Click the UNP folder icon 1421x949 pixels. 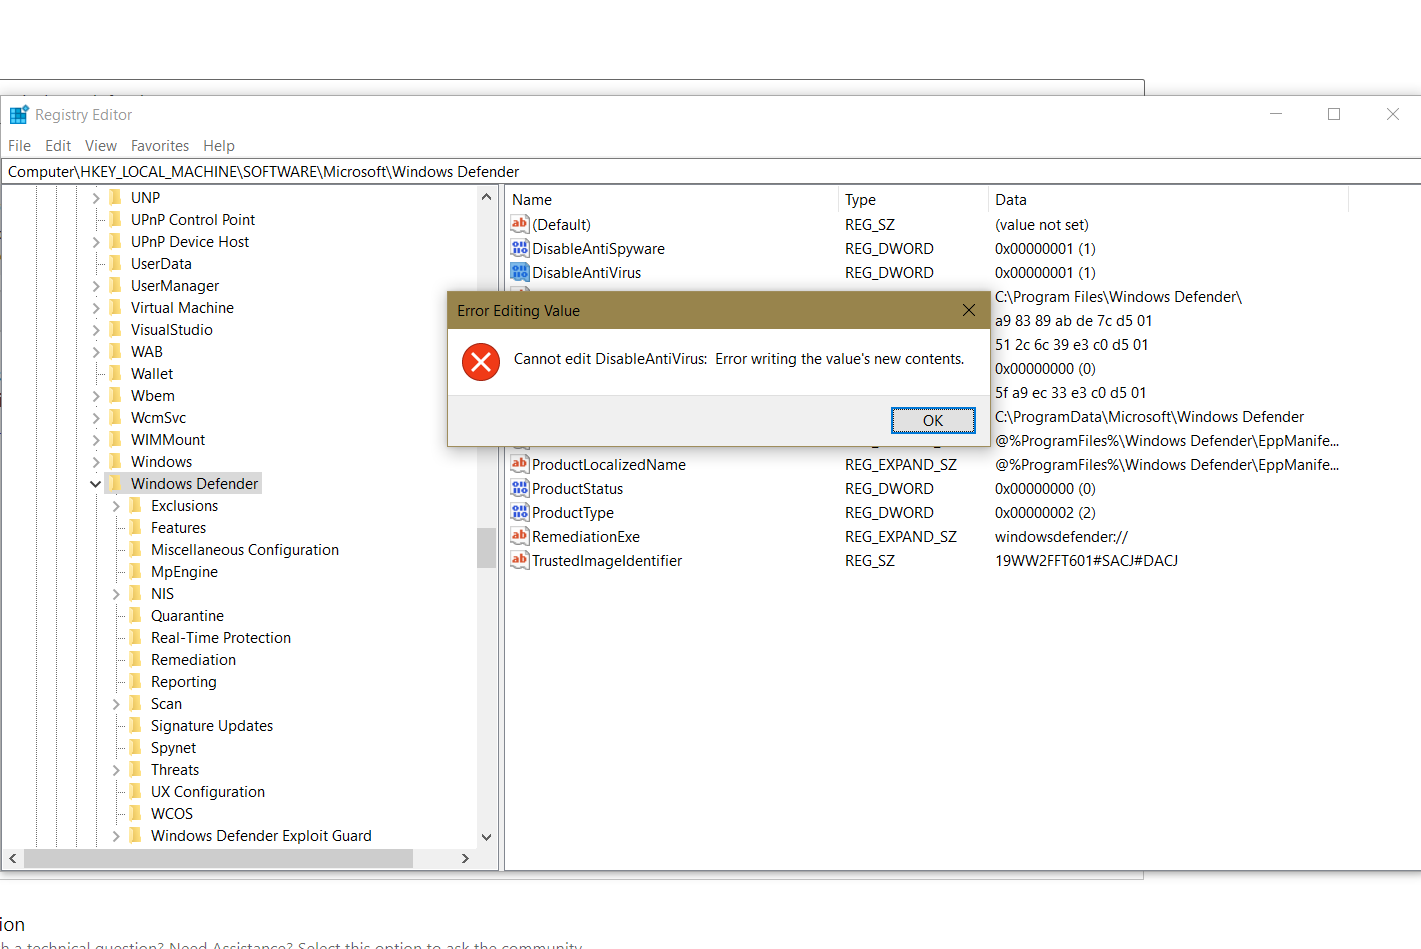115,197
